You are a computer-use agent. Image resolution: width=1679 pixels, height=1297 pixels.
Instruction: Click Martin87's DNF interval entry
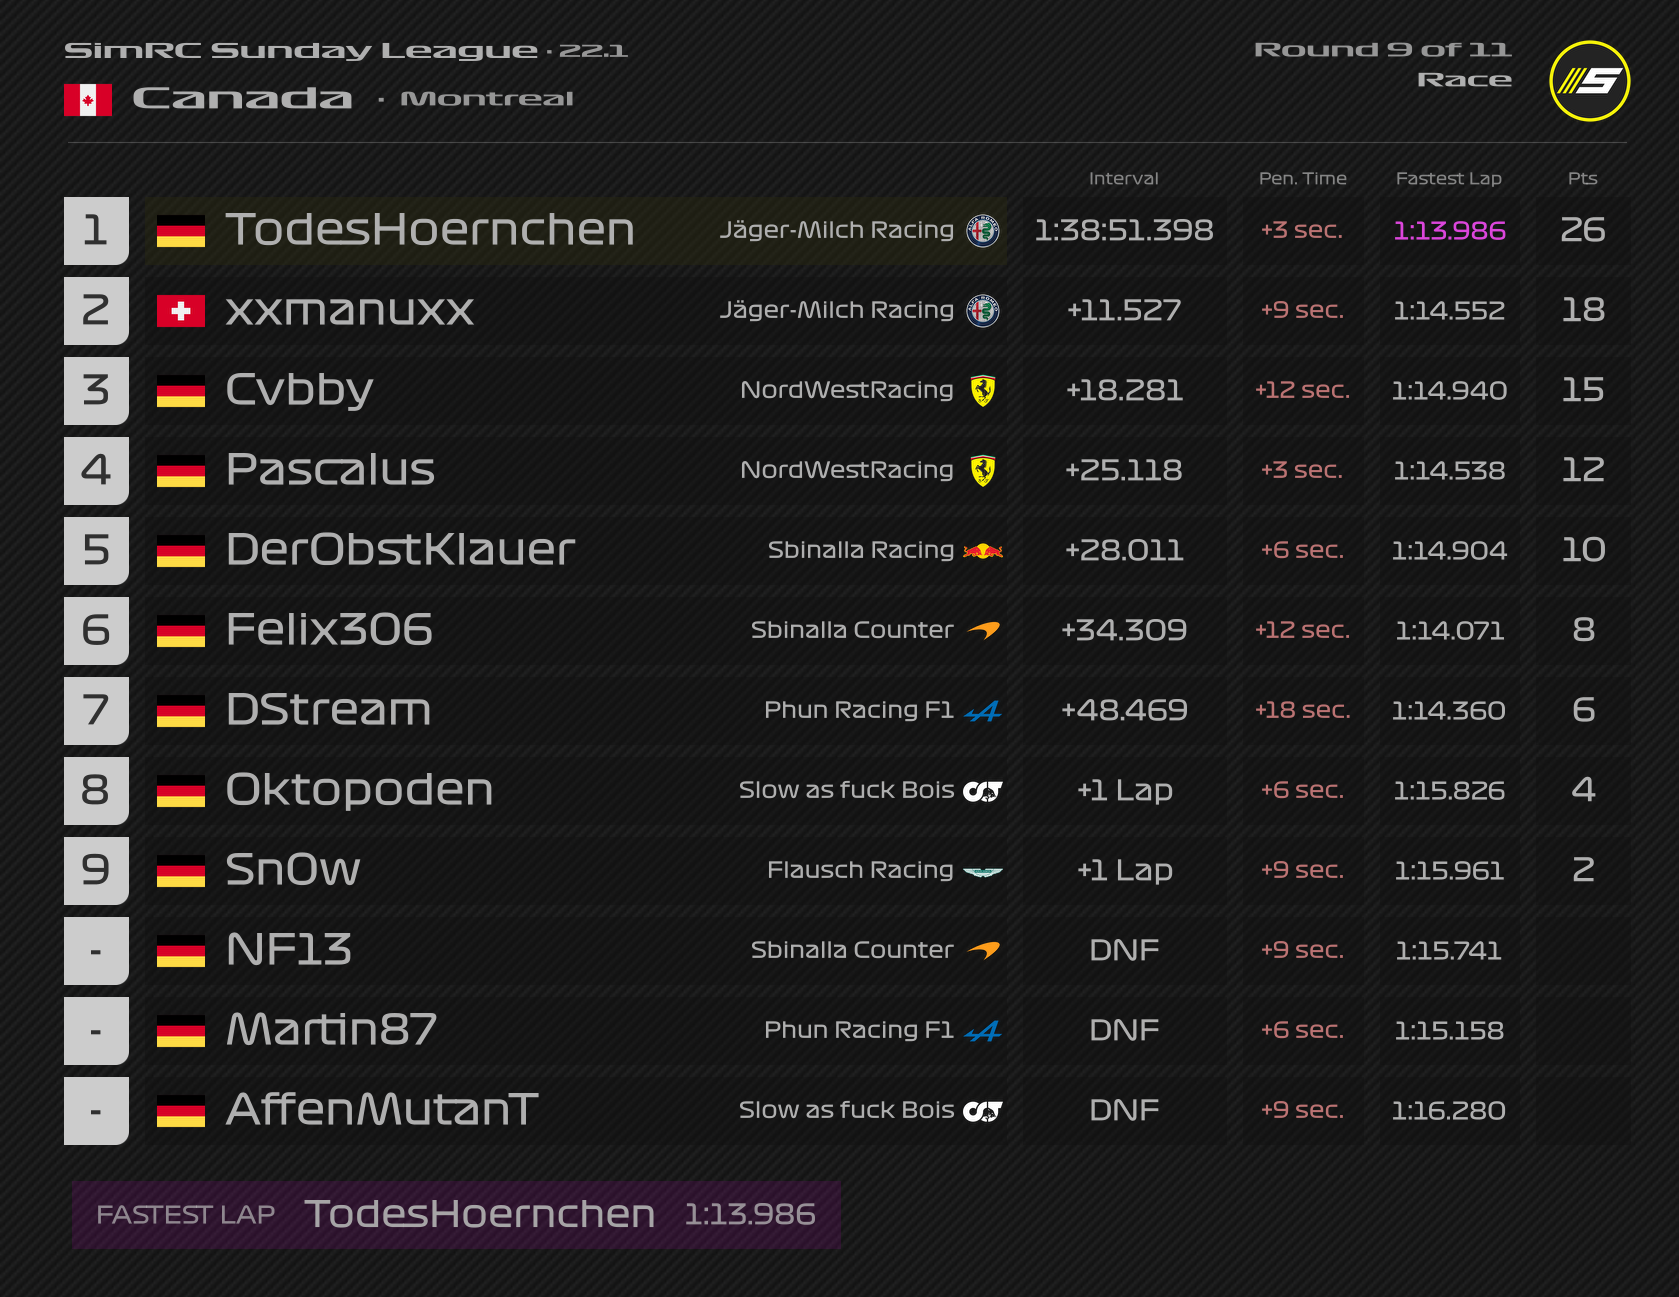coord(1124,1031)
